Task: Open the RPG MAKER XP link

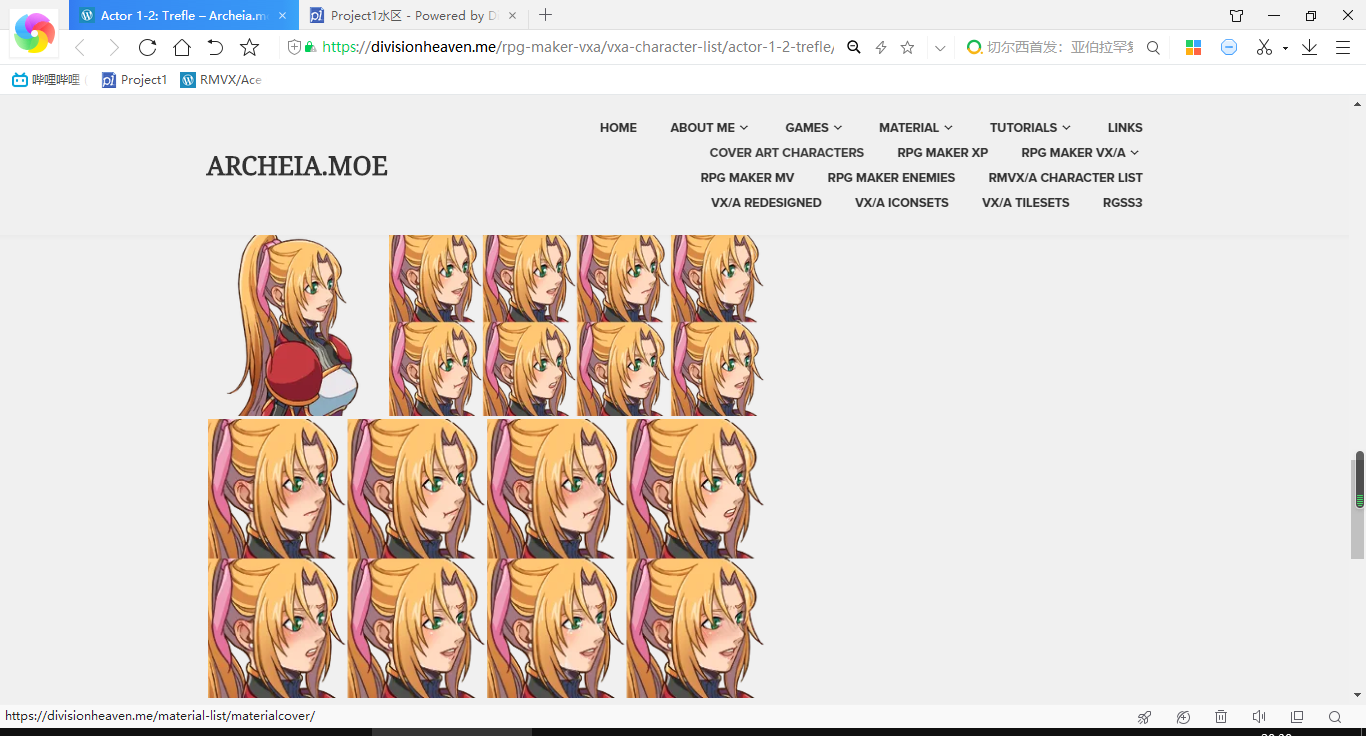Action: point(942,153)
